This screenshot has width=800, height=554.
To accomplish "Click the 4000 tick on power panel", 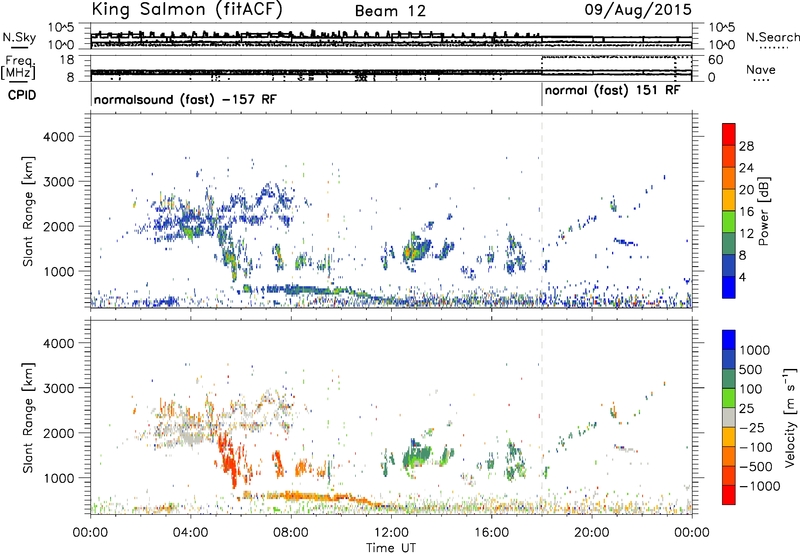I will pyautogui.click(x=58, y=137).
